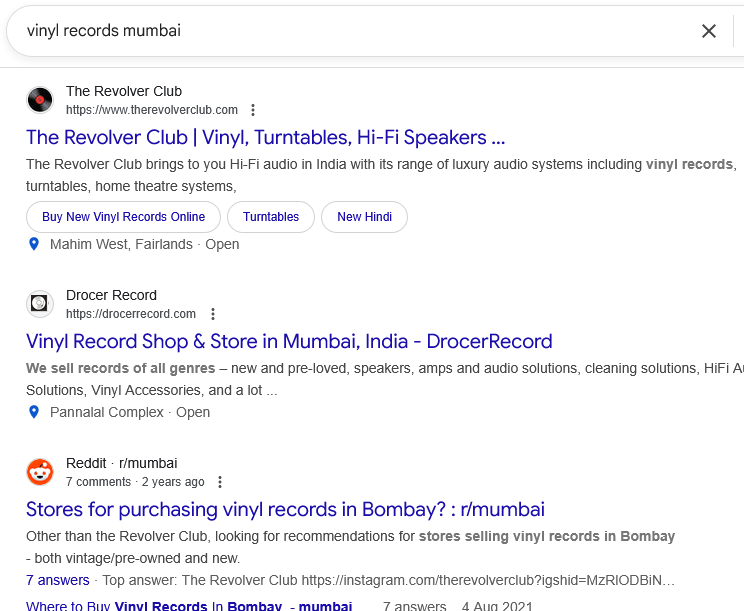The height and width of the screenshot is (611, 744).
Task: Open three-dot menu beside Reddit result info
Action: (x=220, y=482)
